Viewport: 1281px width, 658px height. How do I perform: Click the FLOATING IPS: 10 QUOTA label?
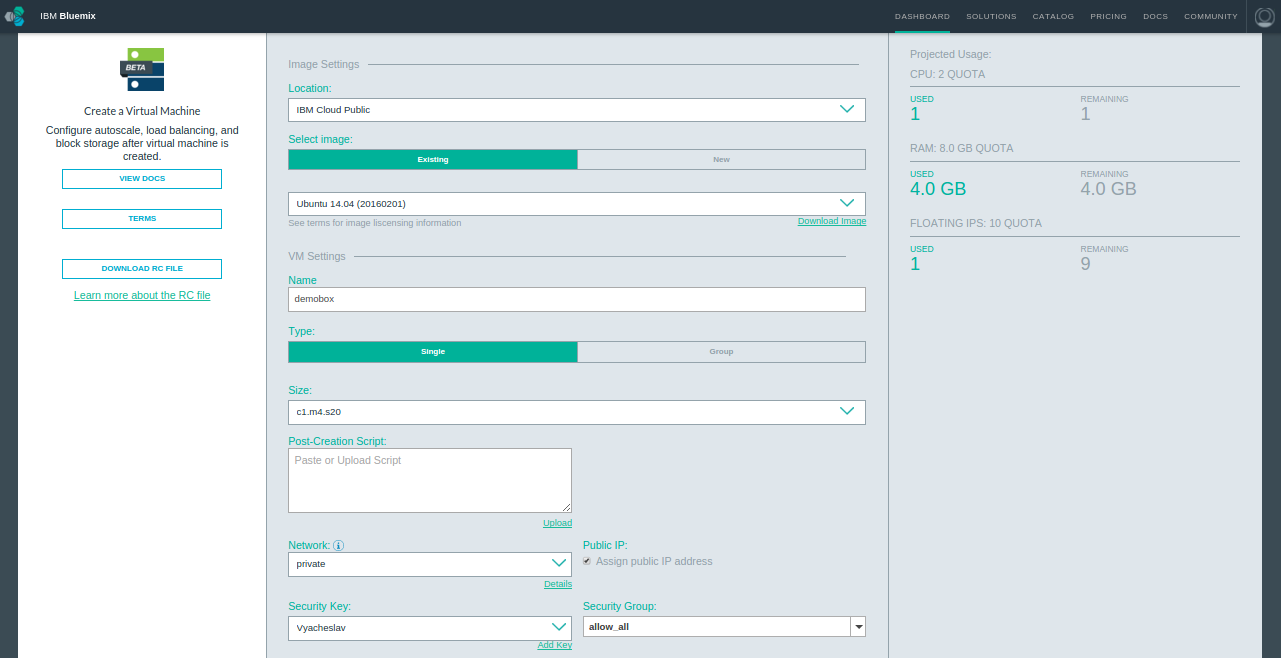click(x=976, y=223)
